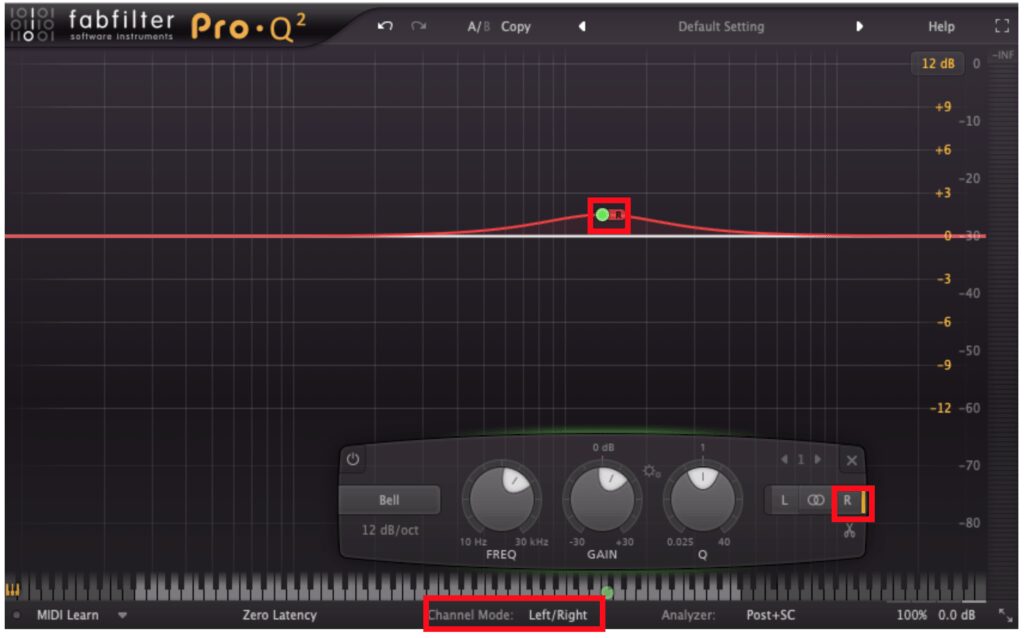The image size is (1024, 638).
Task: Click the resize interface arrows icon
Action: pos(1005,615)
